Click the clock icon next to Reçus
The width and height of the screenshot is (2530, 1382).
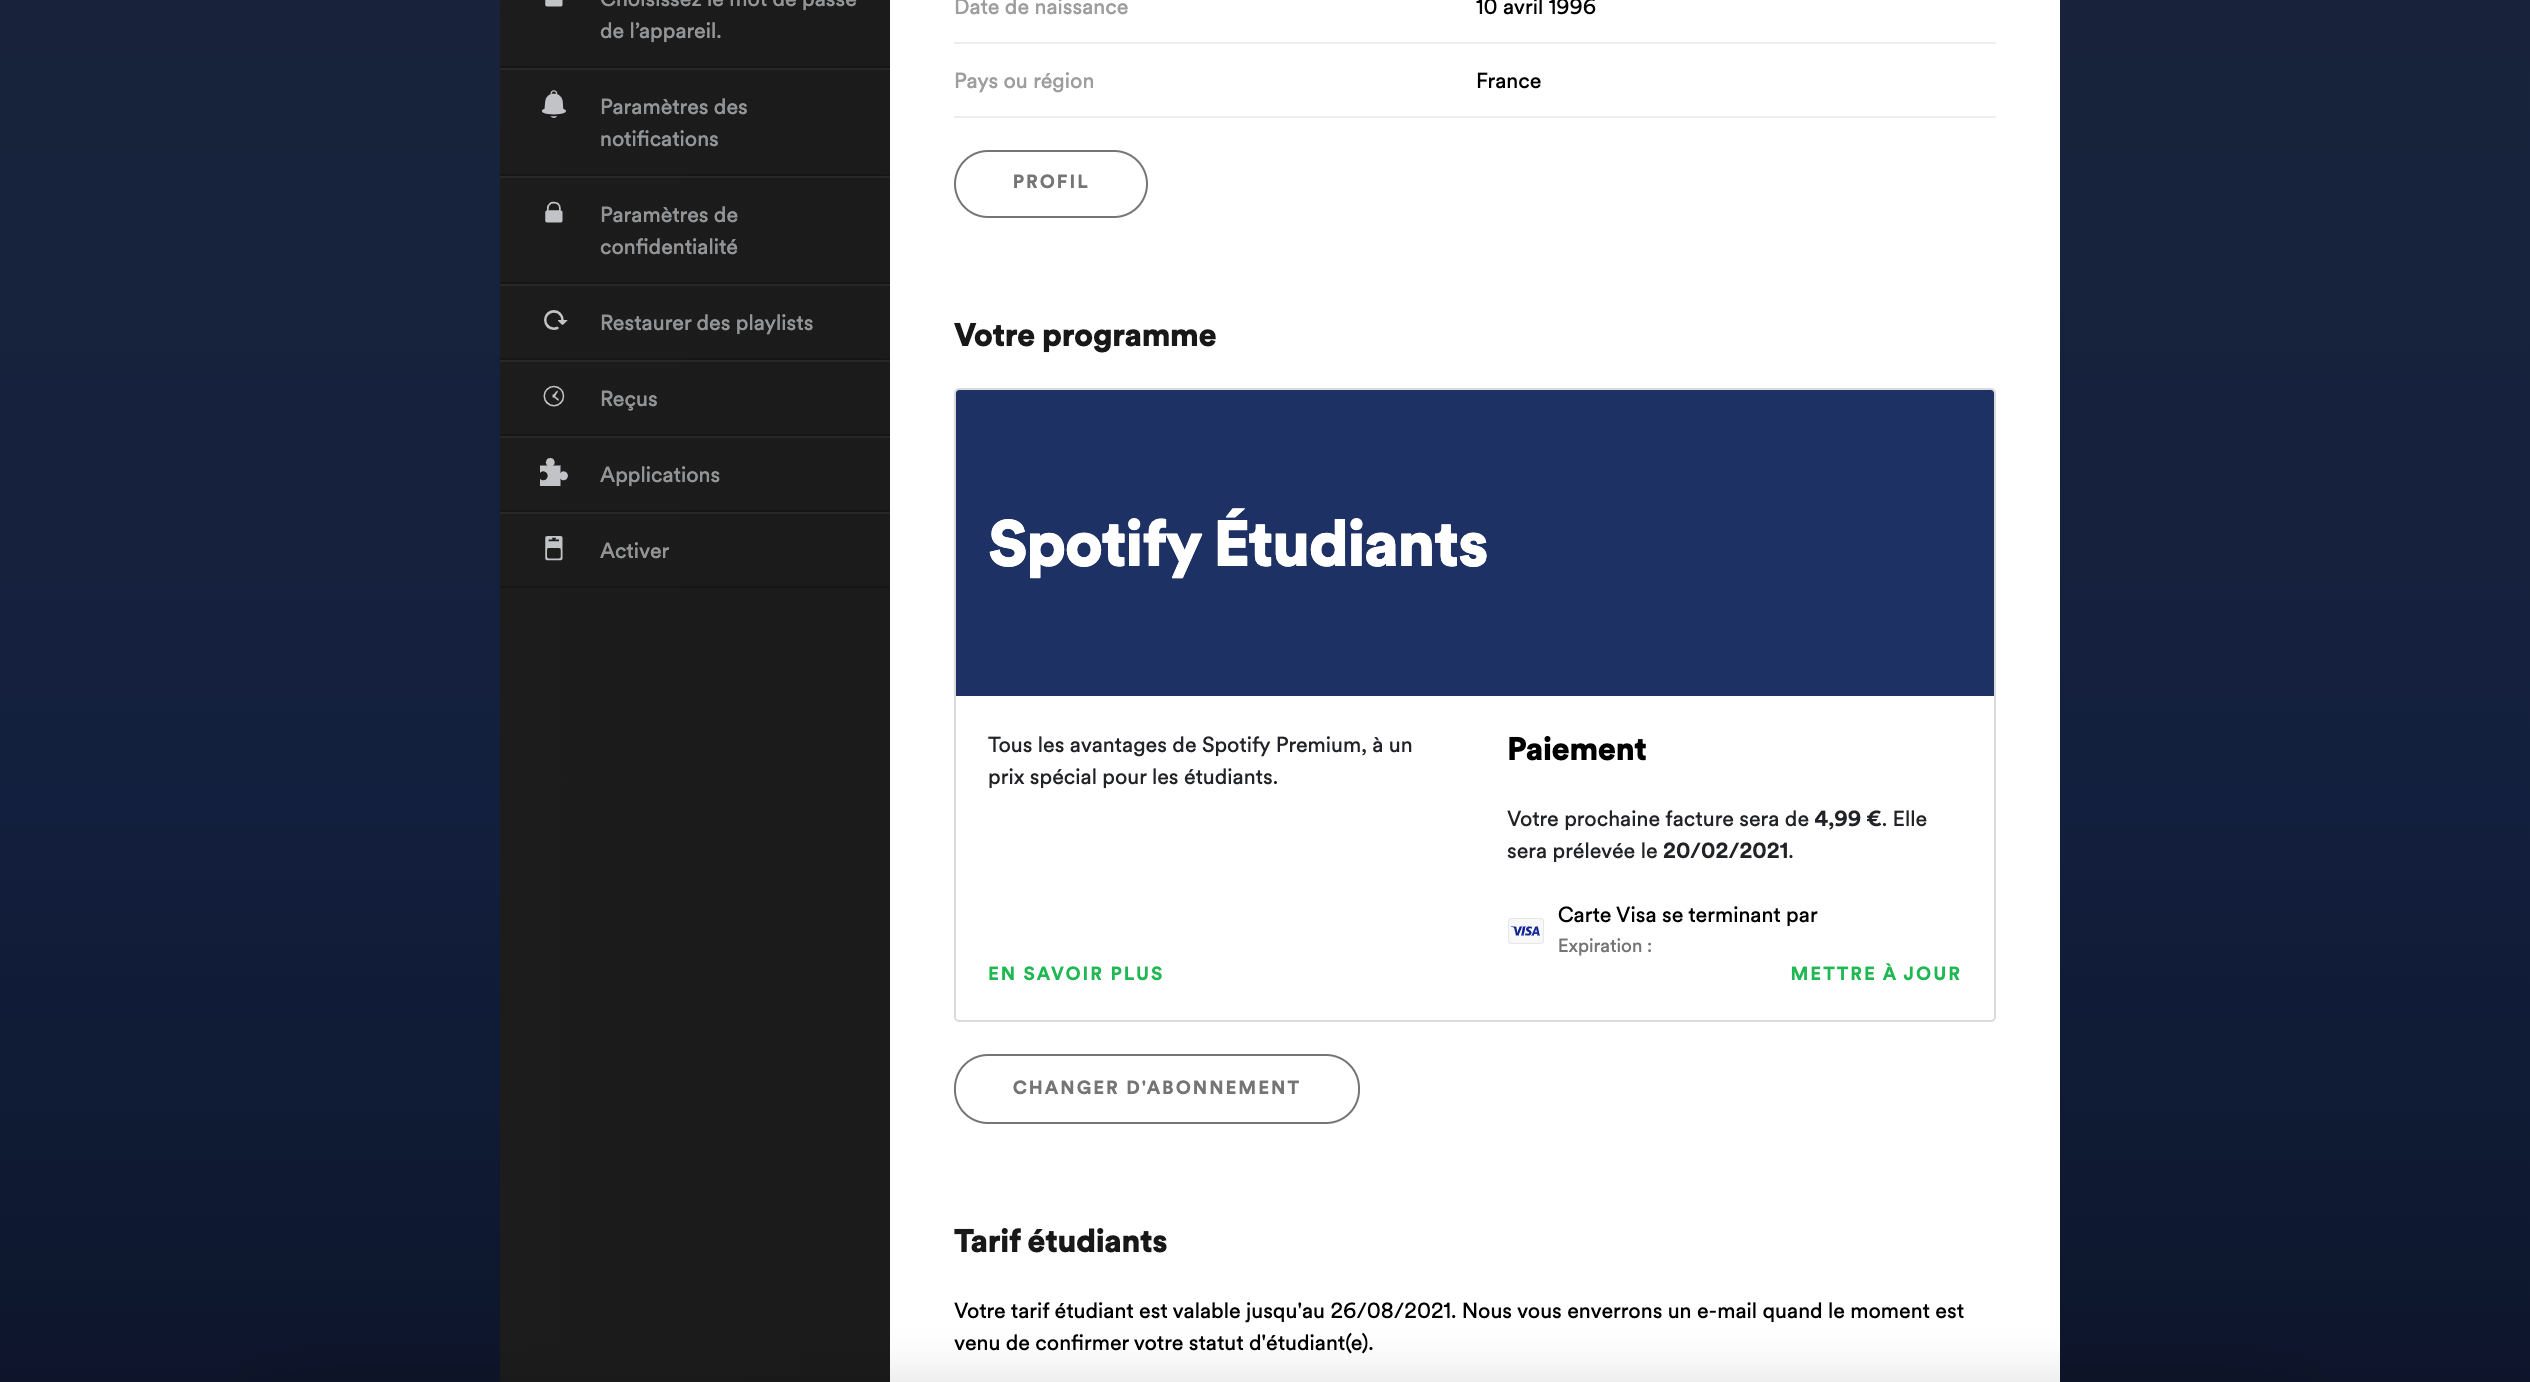tap(554, 396)
